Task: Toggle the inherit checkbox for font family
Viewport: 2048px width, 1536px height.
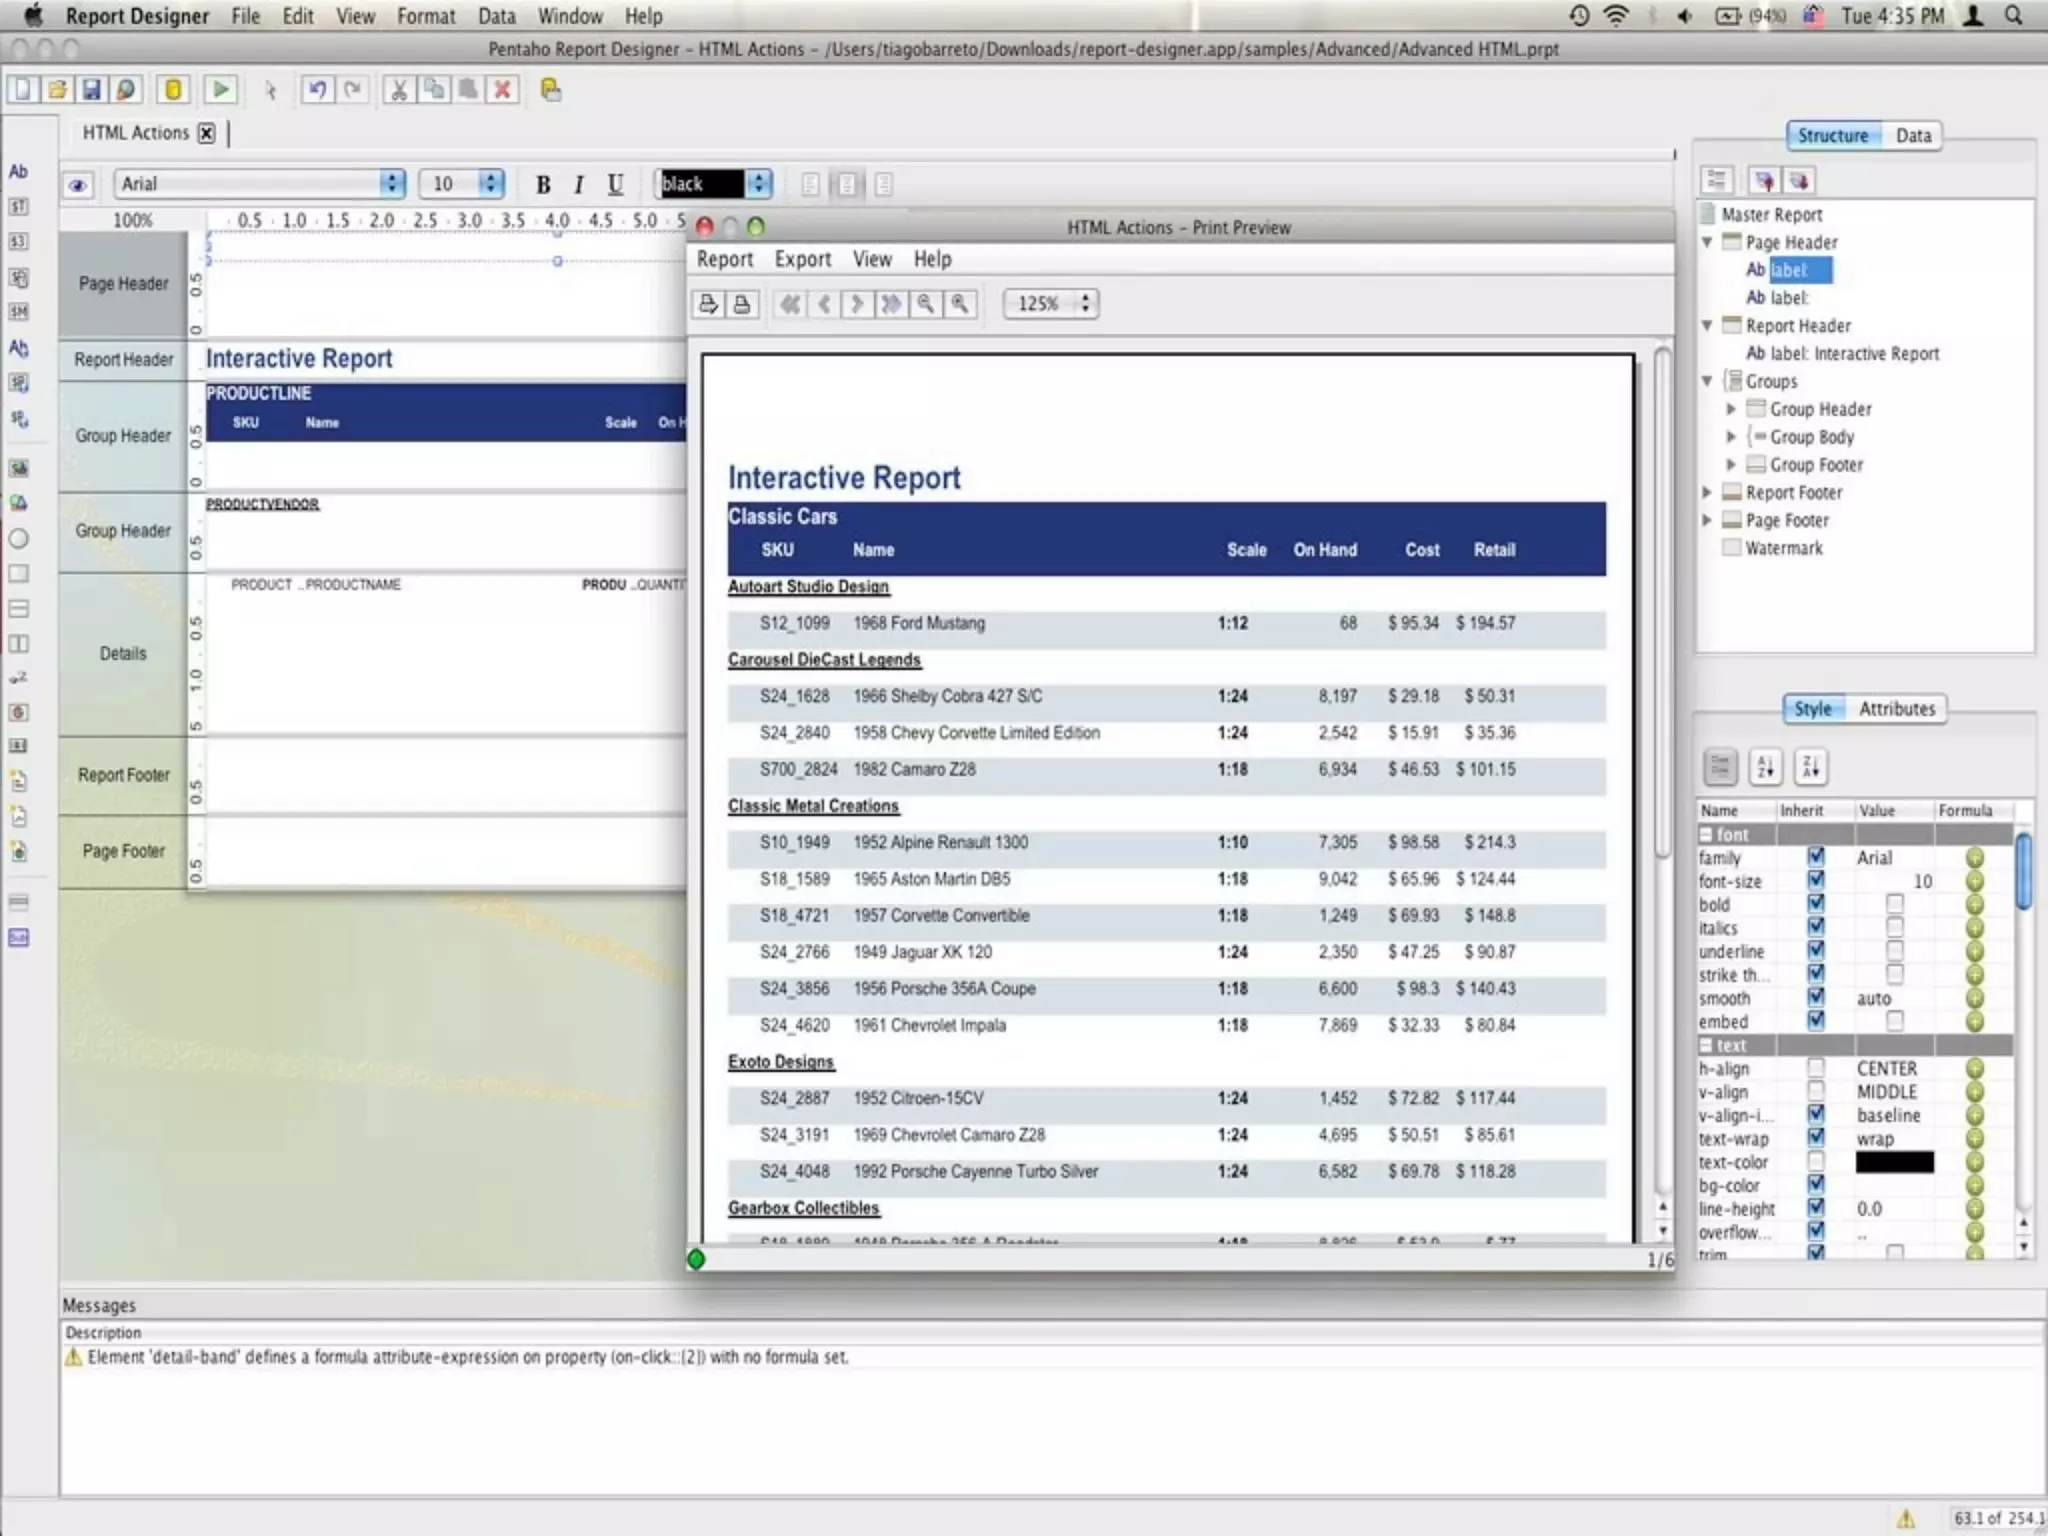Action: click(1816, 857)
